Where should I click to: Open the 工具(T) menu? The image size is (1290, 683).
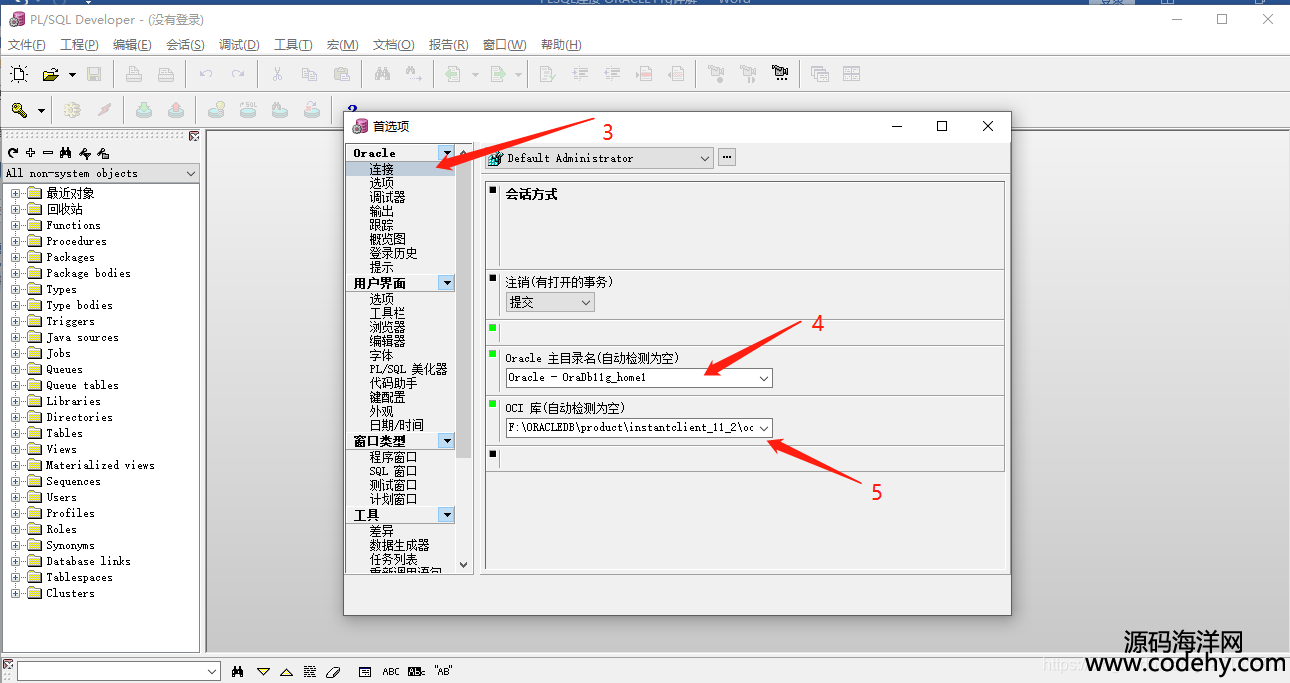(293, 45)
